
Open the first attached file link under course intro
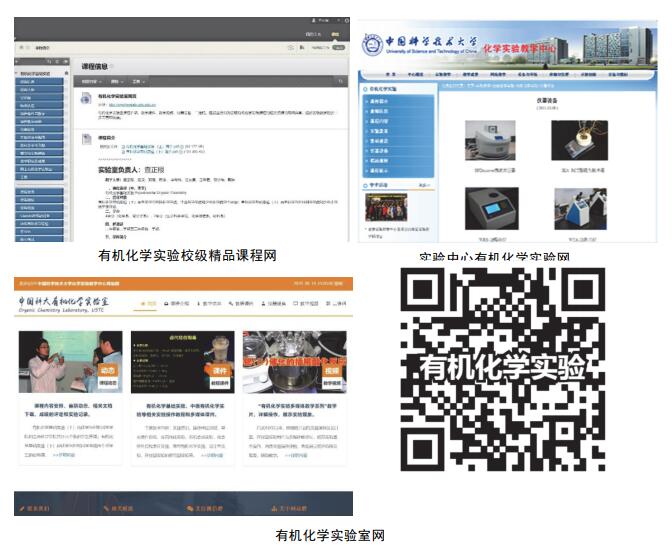pos(162,147)
